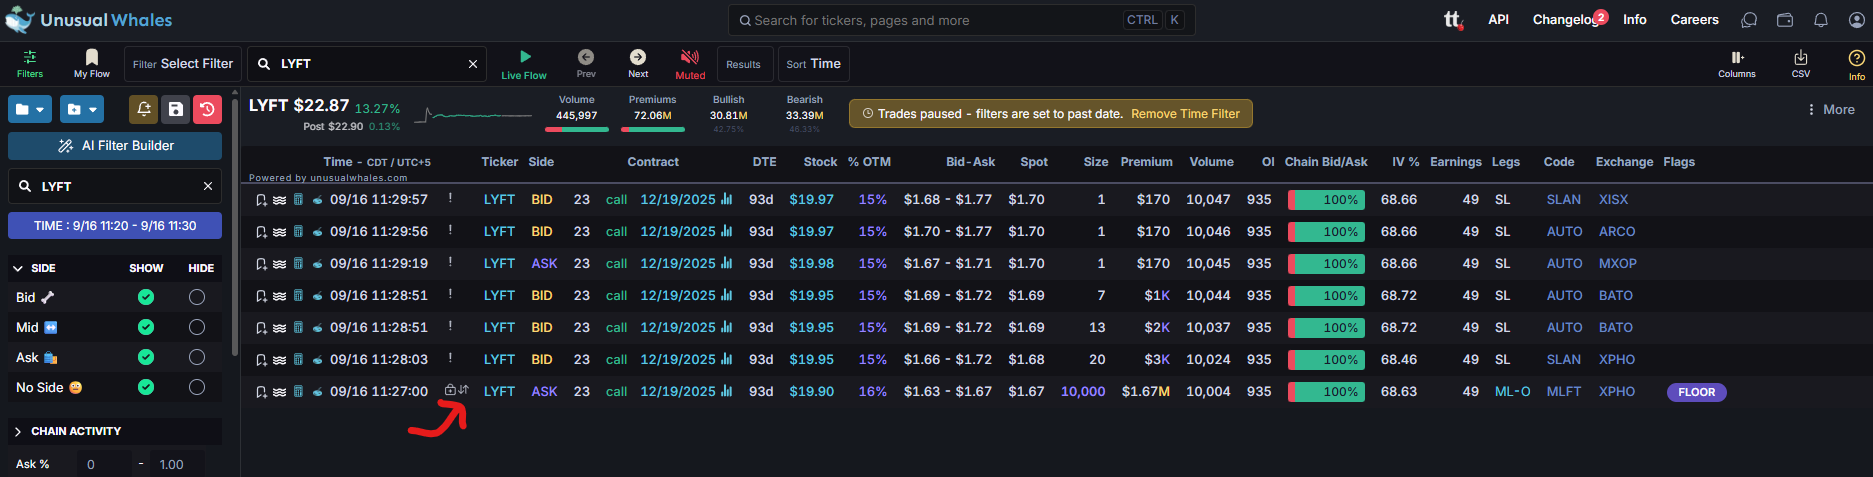Click the 100% Chain Bid/Ask bar on the 11:29:57 row
Screen dimensions: 1873x477
(1327, 200)
